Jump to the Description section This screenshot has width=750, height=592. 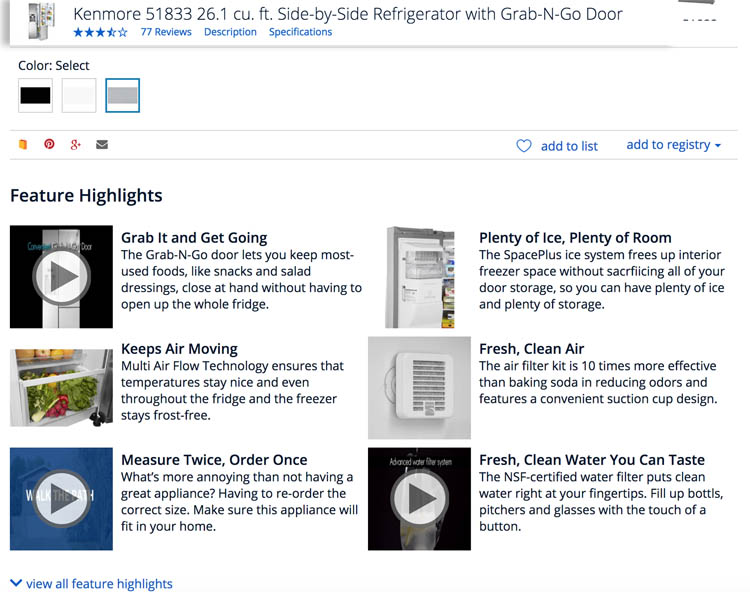[230, 32]
